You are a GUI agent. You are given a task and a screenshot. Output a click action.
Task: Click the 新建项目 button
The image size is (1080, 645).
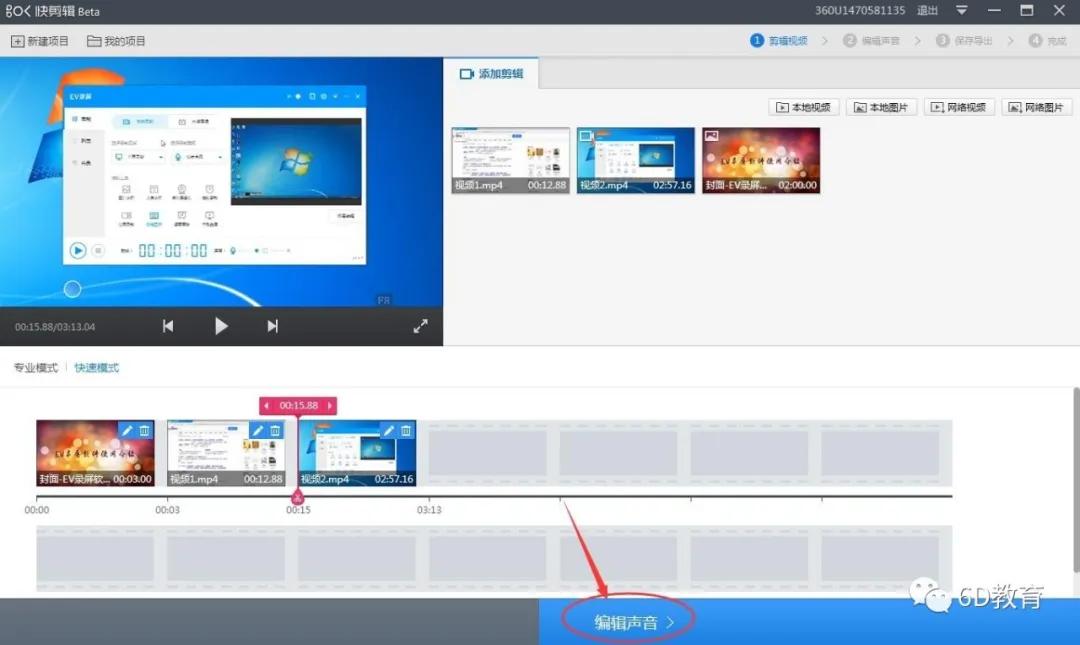tap(39, 41)
